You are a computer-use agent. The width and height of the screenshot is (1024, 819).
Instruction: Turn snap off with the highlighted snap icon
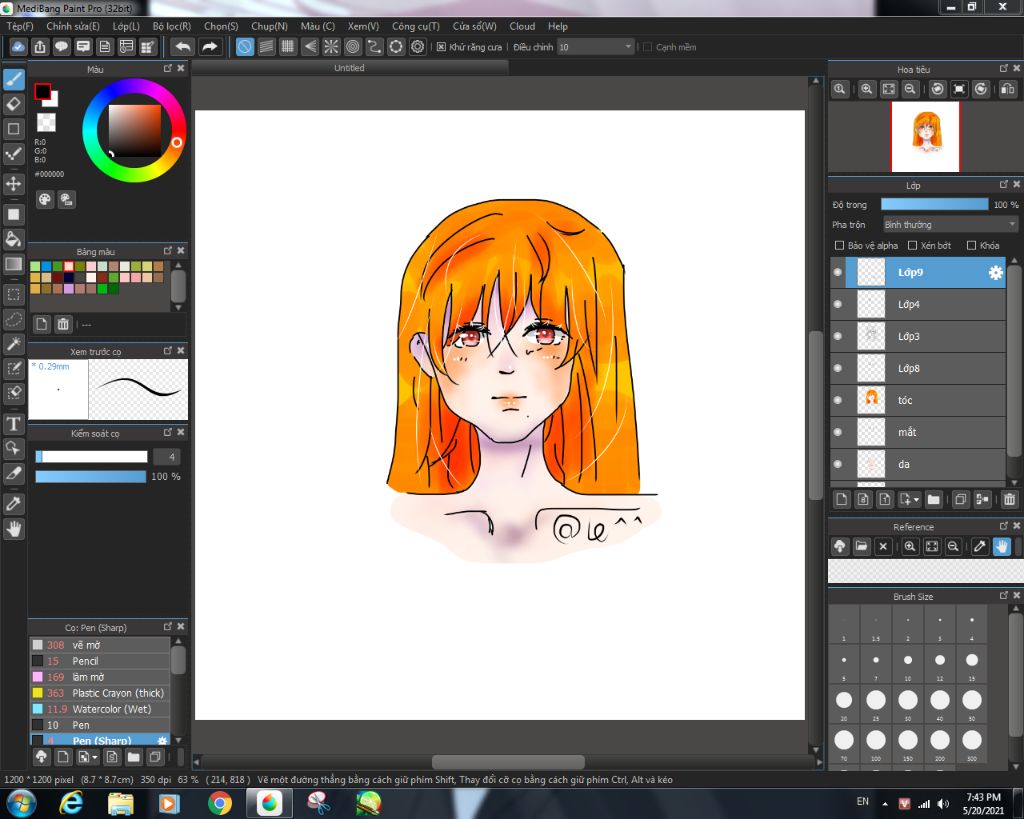(245, 47)
